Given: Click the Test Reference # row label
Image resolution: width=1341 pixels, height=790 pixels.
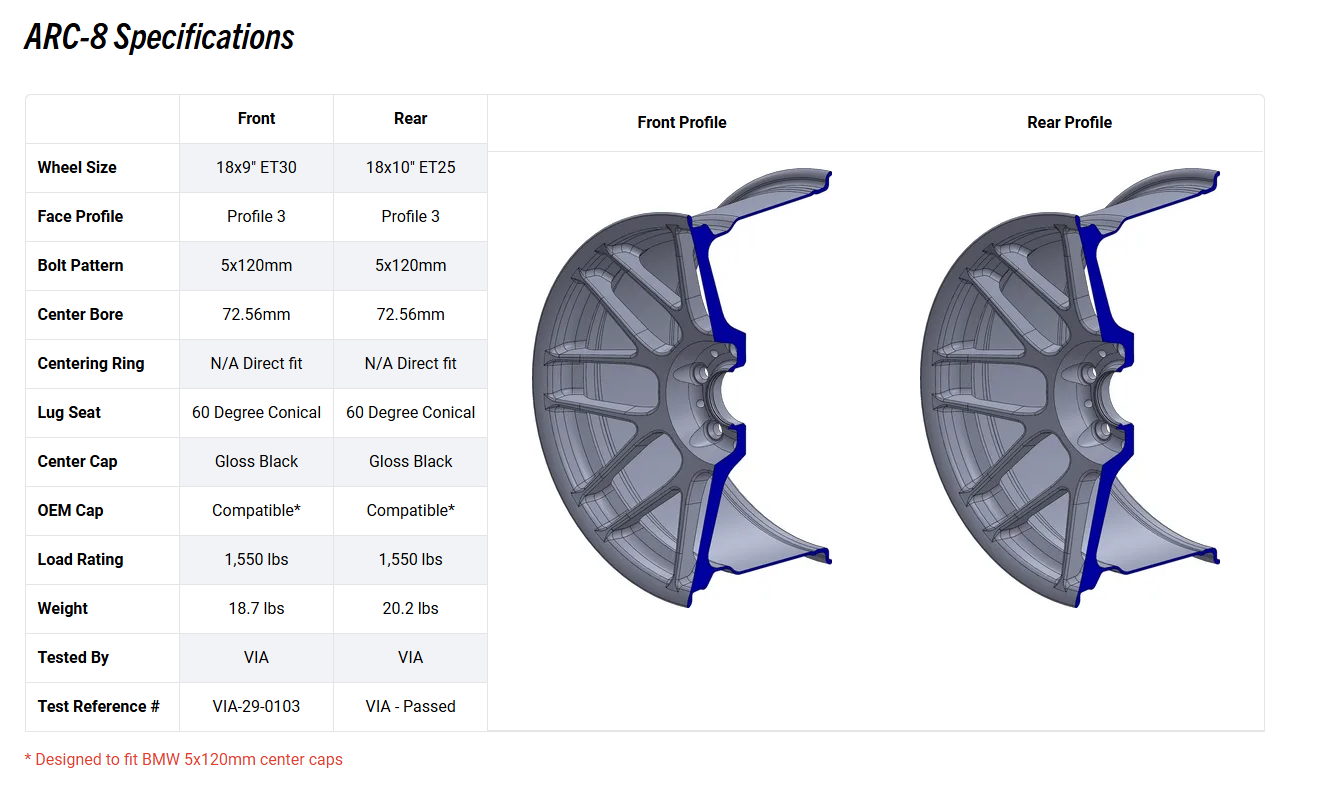Looking at the screenshot, I should coord(98,706).
